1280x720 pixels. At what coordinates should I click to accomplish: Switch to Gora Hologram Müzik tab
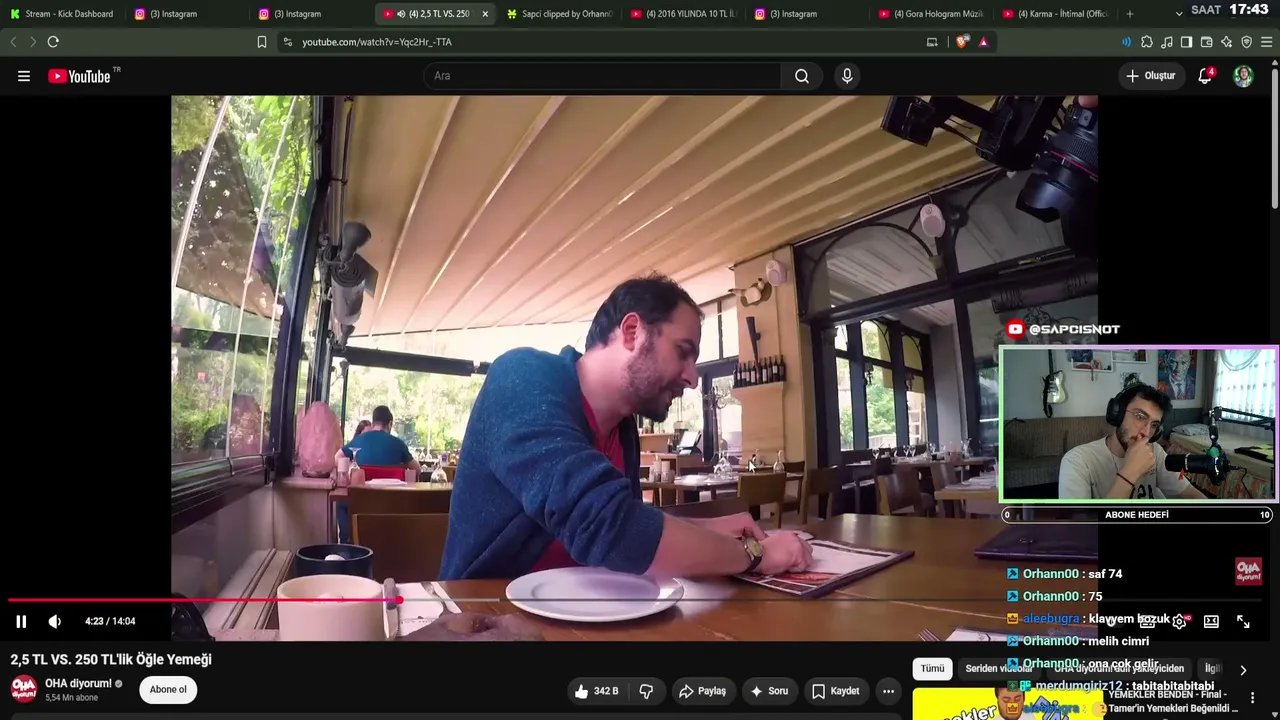(x=932, y=14)
